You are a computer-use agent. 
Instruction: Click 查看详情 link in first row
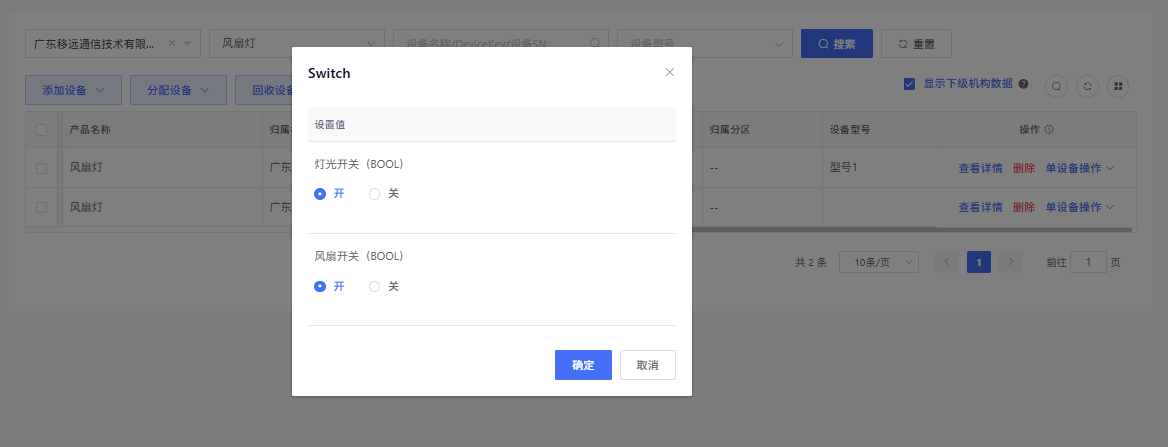980,168
